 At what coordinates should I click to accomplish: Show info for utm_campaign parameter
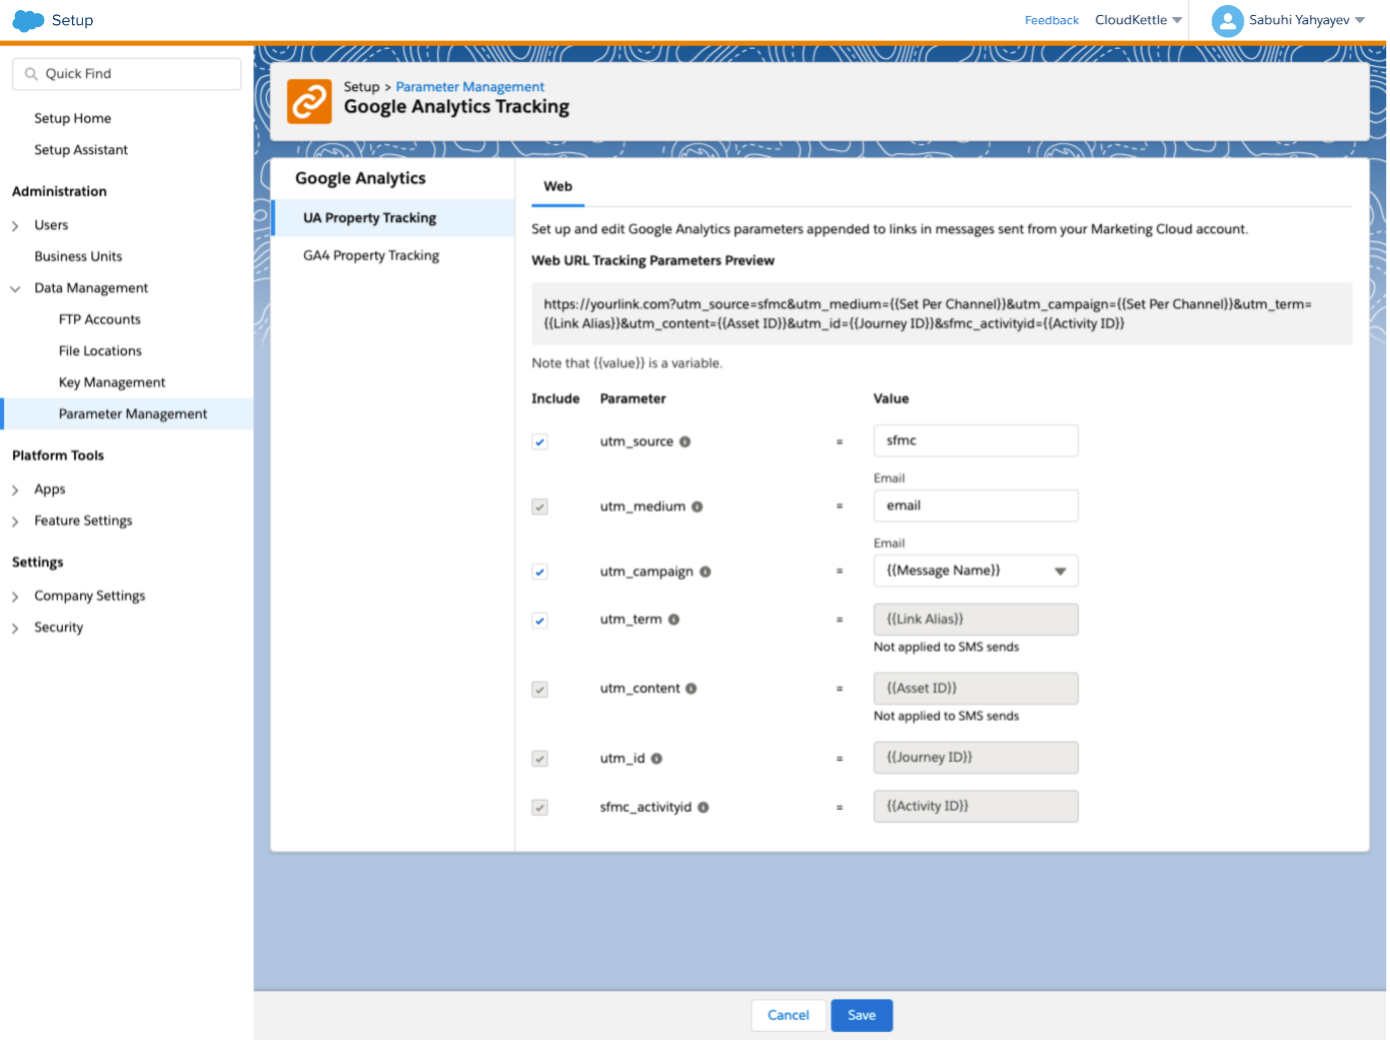pos(705,572)
